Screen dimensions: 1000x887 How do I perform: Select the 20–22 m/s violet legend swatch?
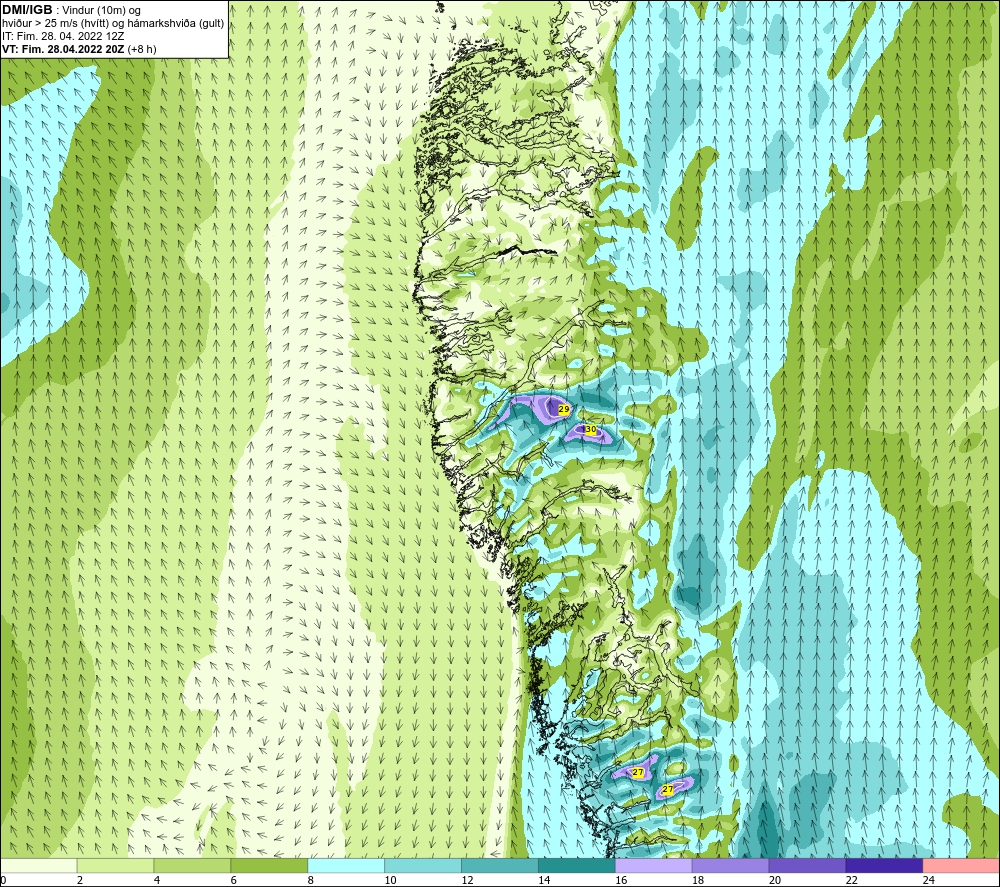tap(807, 865)
